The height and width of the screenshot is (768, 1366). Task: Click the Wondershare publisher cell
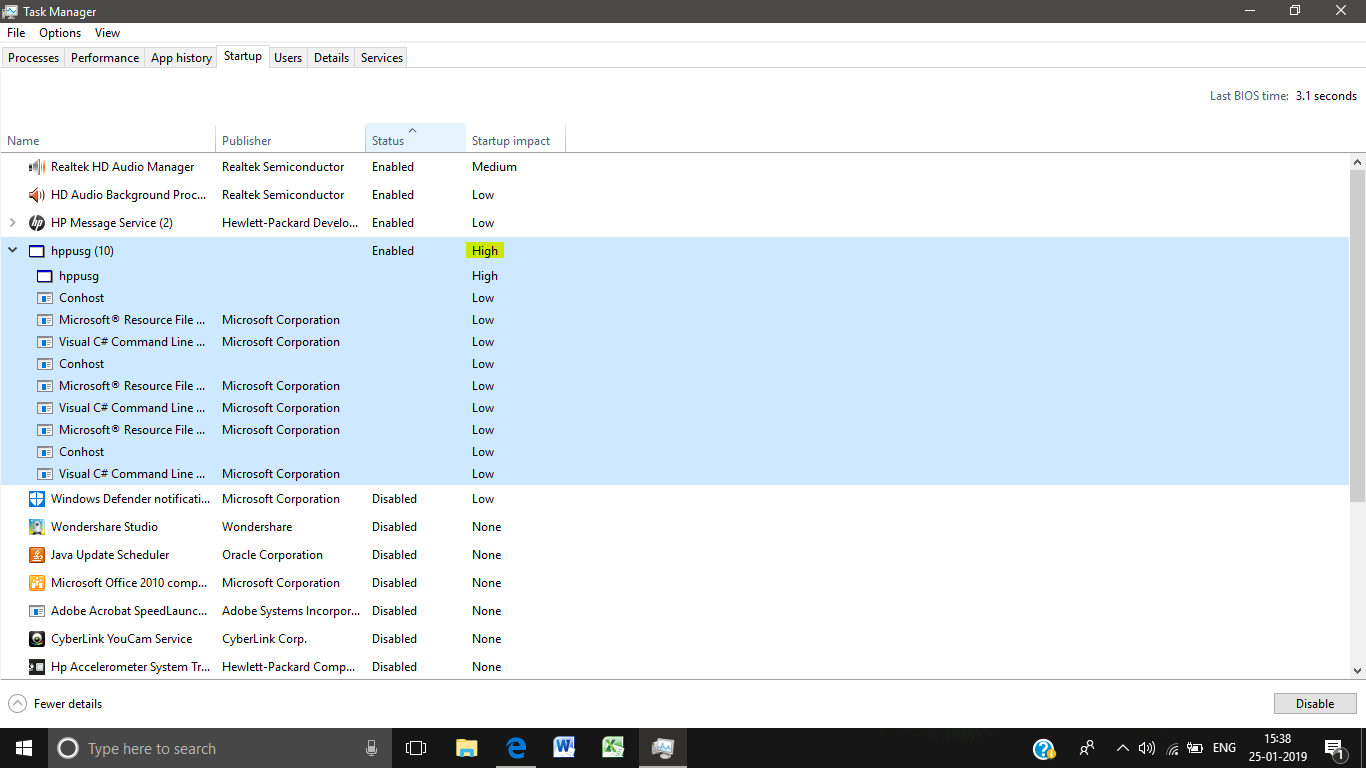click(257, 527)
